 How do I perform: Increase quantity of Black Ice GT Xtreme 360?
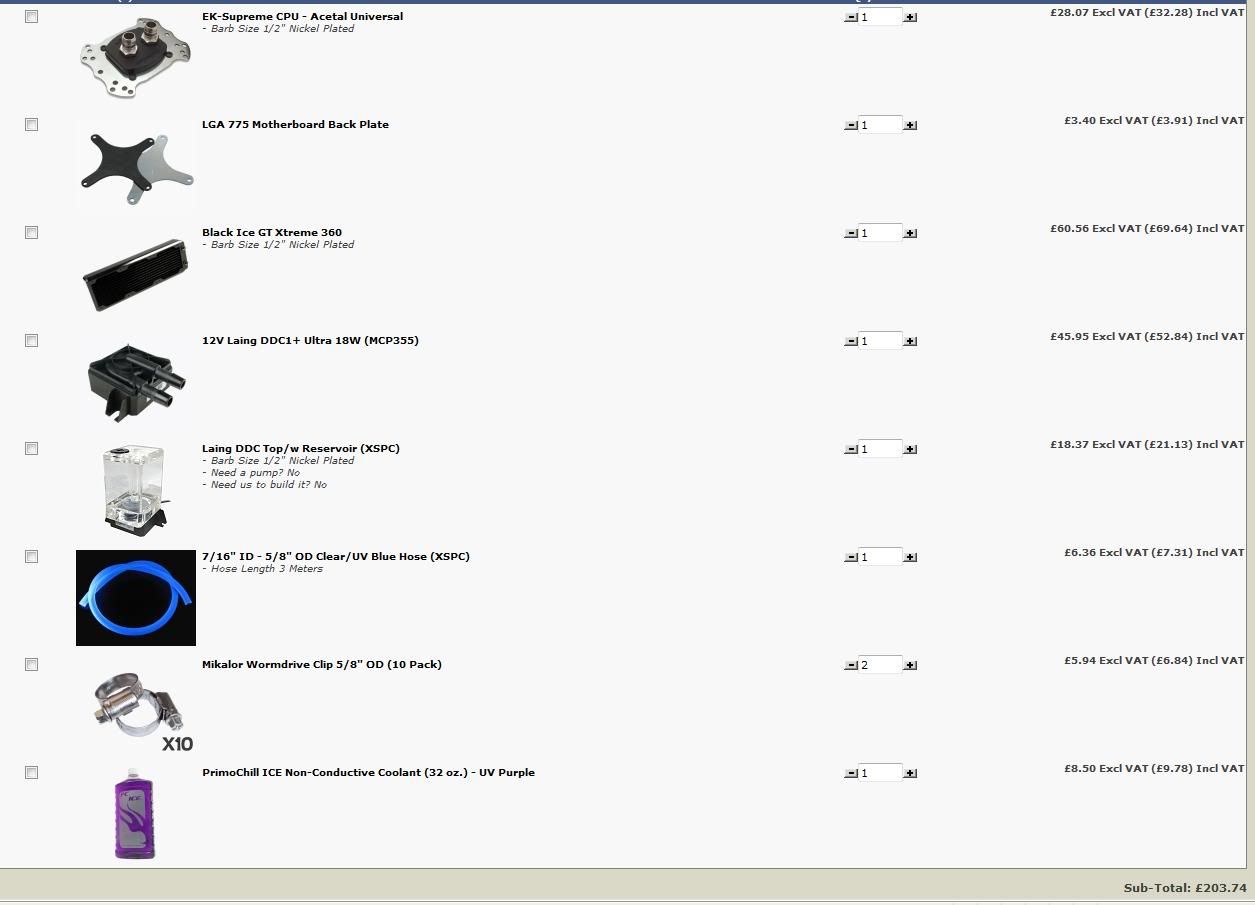pyautogui.click(x=910, y=233)
